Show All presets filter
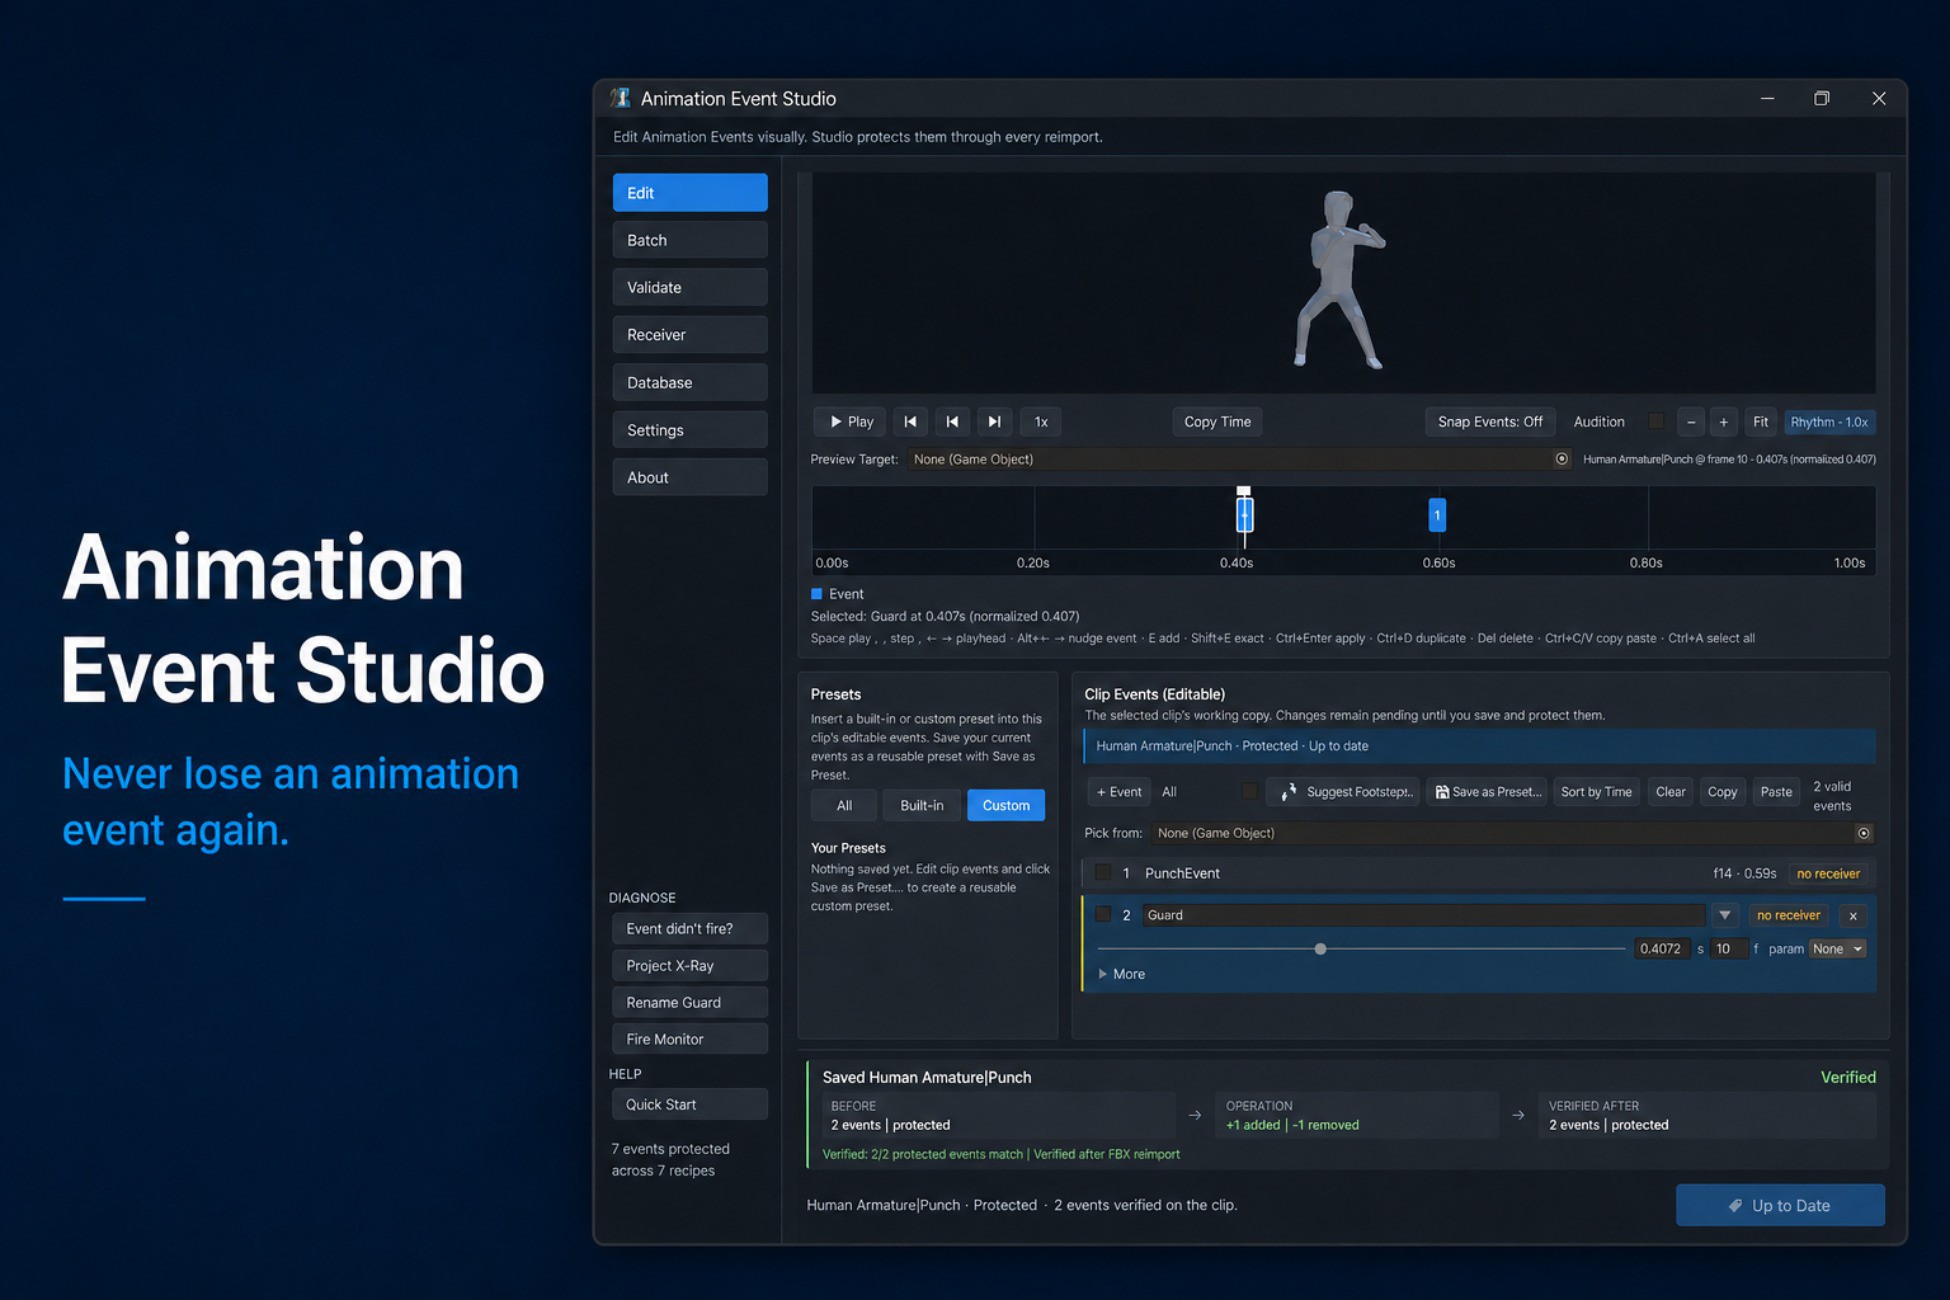The width and height of the screenshot is (1950, 1300). (x=844, y=805)
